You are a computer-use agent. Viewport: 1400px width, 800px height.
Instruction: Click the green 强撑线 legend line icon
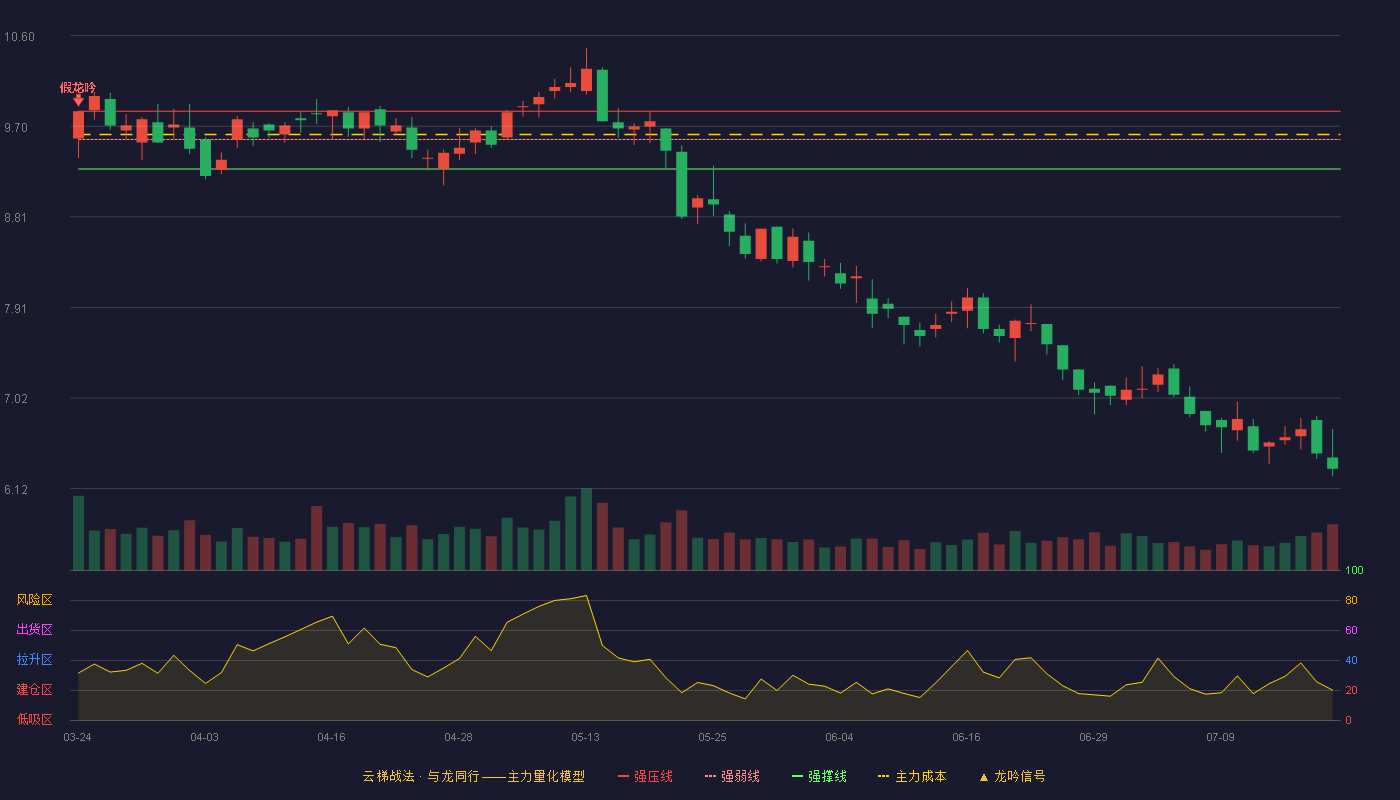pos(797,776)
